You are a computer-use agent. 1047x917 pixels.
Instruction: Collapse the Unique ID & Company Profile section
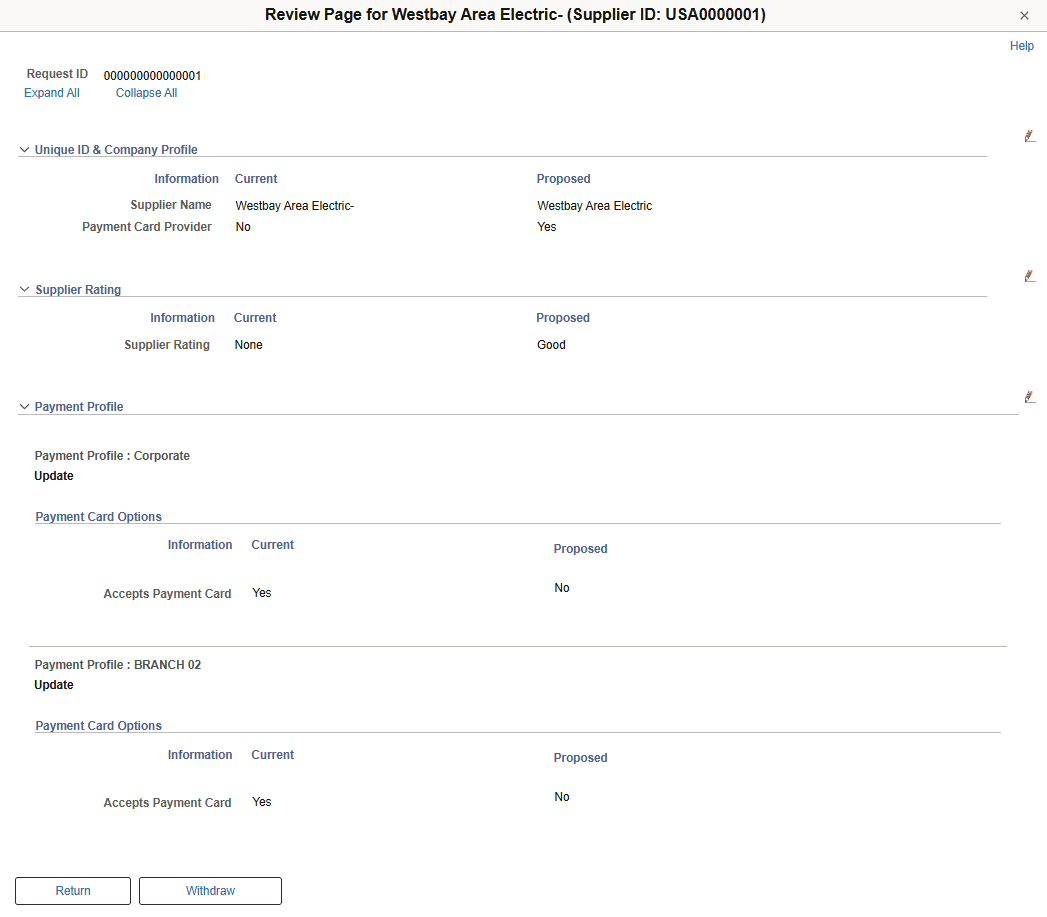(24, 149)
